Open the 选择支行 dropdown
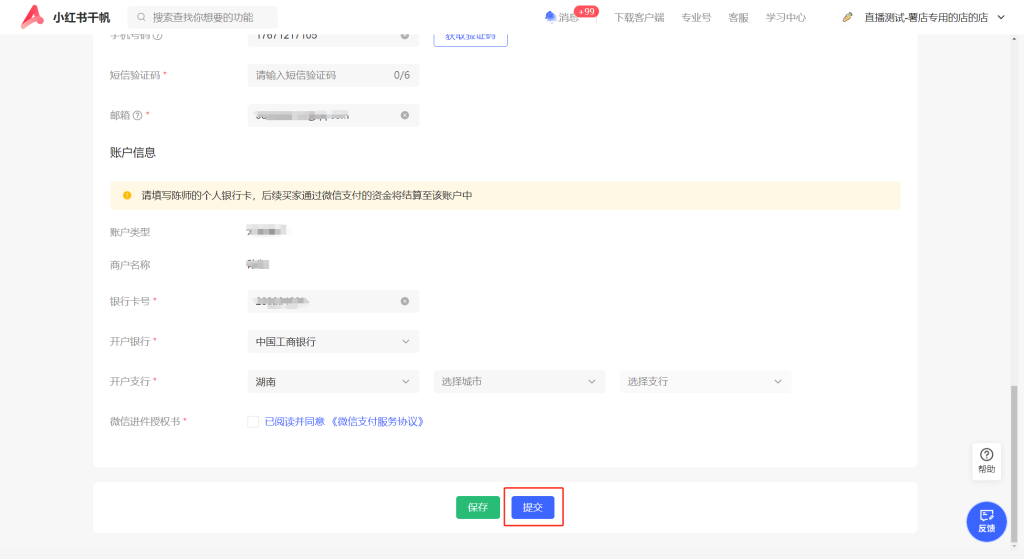 click(x=705, y=381)
